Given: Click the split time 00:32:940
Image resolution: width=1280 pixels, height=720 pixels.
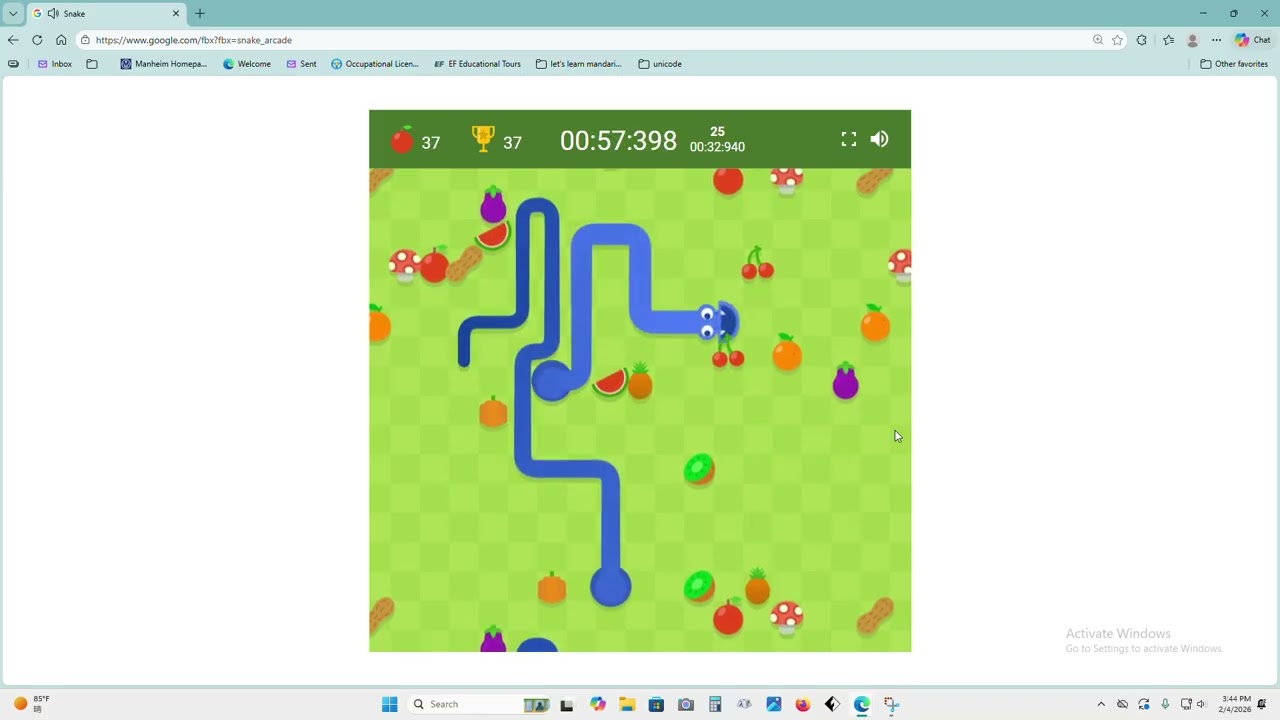Looking at the screenshot, I should (717, 147).
